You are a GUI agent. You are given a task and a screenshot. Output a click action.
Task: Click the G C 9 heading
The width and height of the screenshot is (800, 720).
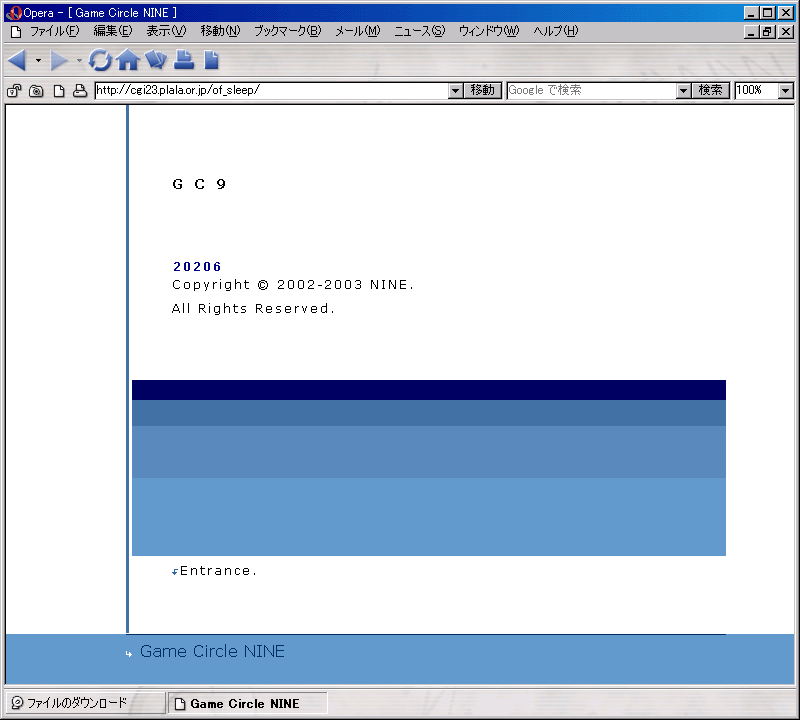tap(199, 184)
